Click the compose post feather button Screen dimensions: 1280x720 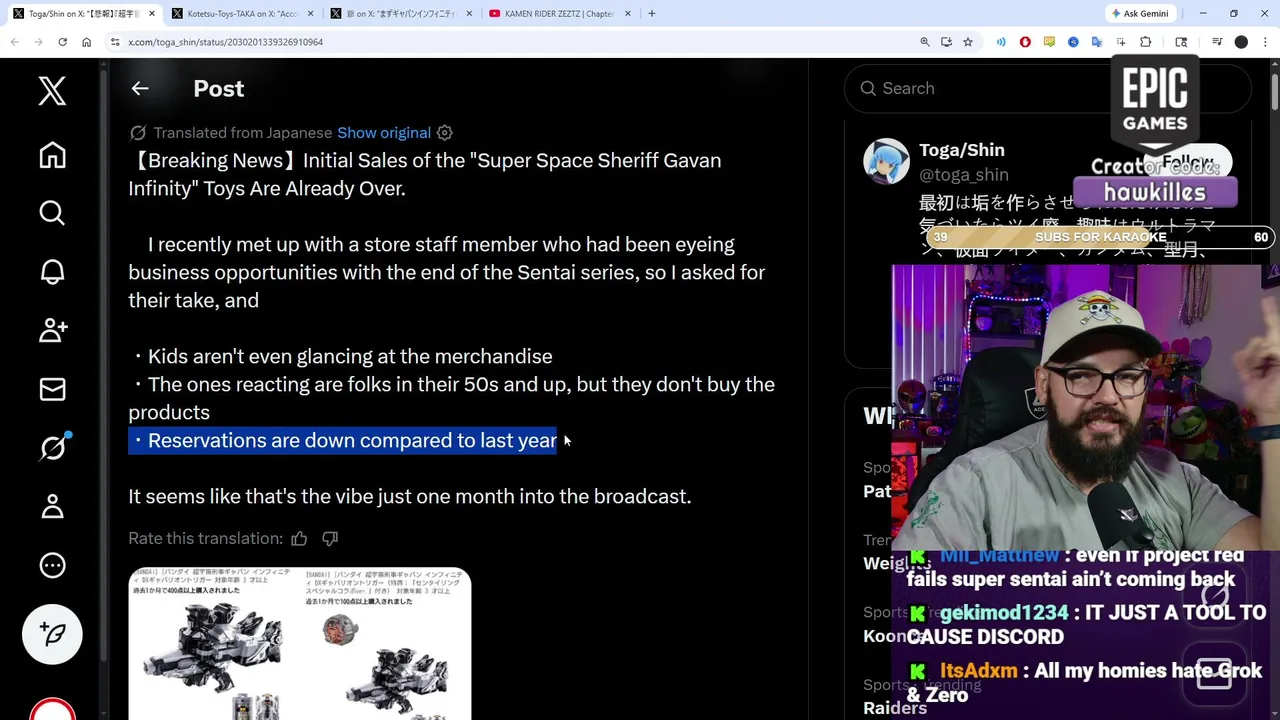(52, 634)
